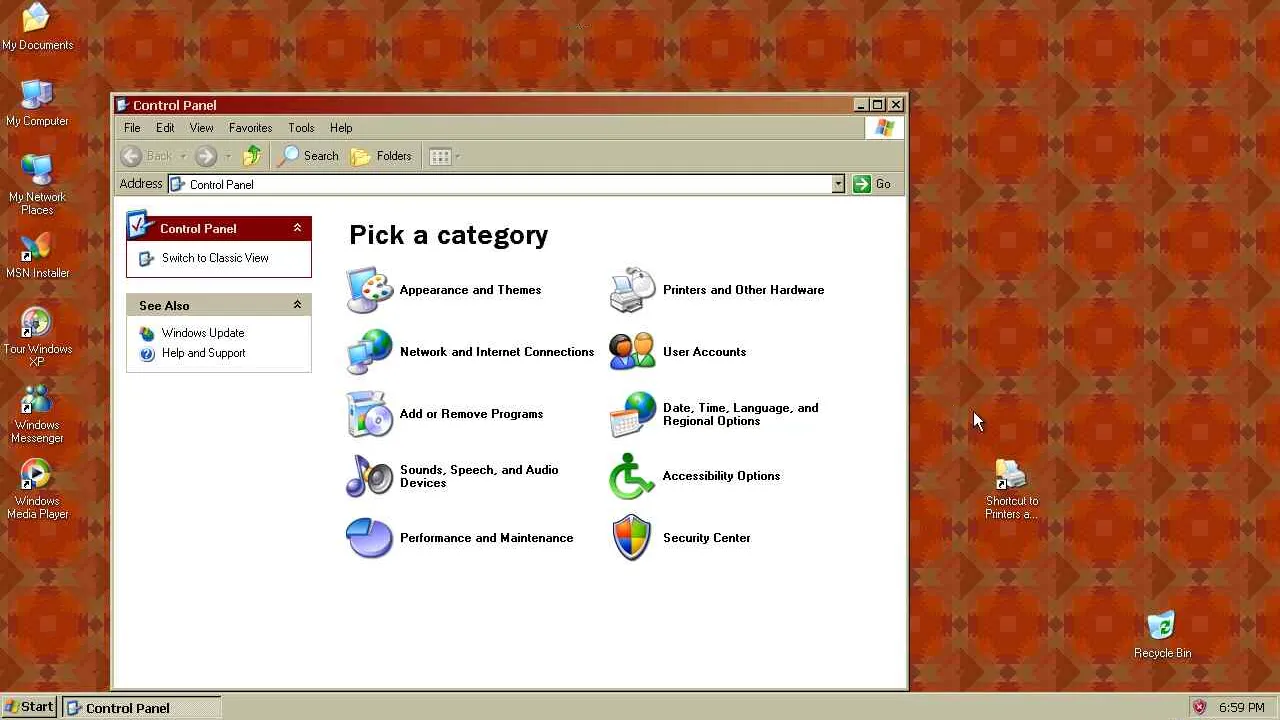Image resolution: width=1280 pixels, height=720 pixels.
Task: Click inside the Address bar field
Action: click(500, 184)
